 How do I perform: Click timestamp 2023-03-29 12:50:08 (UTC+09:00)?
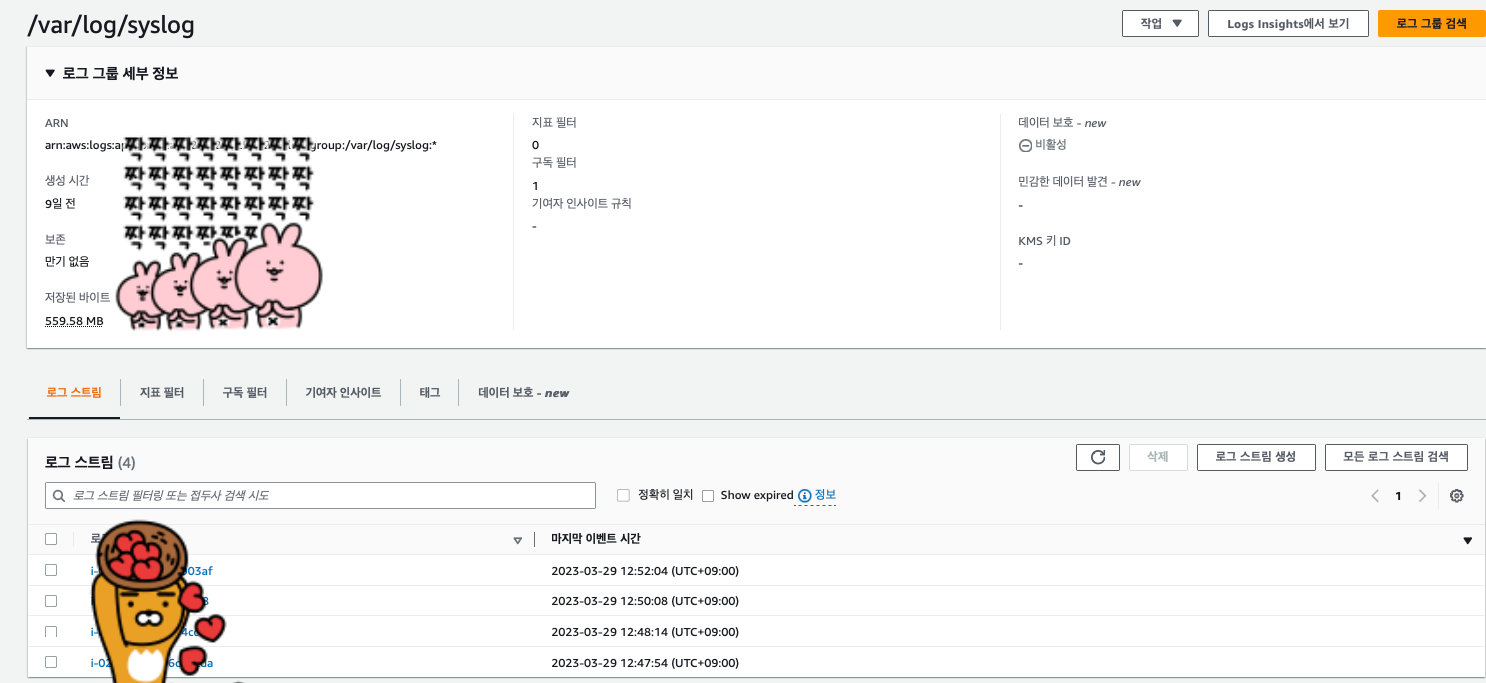[x=645, y=601]
